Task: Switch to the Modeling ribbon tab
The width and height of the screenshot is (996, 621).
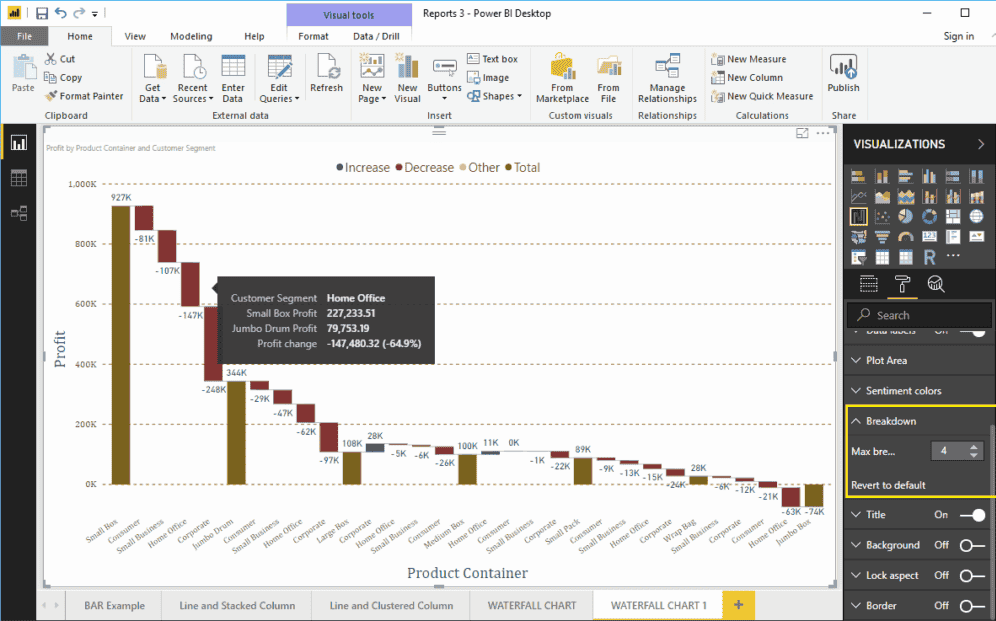Action: (x=191, y=36)
